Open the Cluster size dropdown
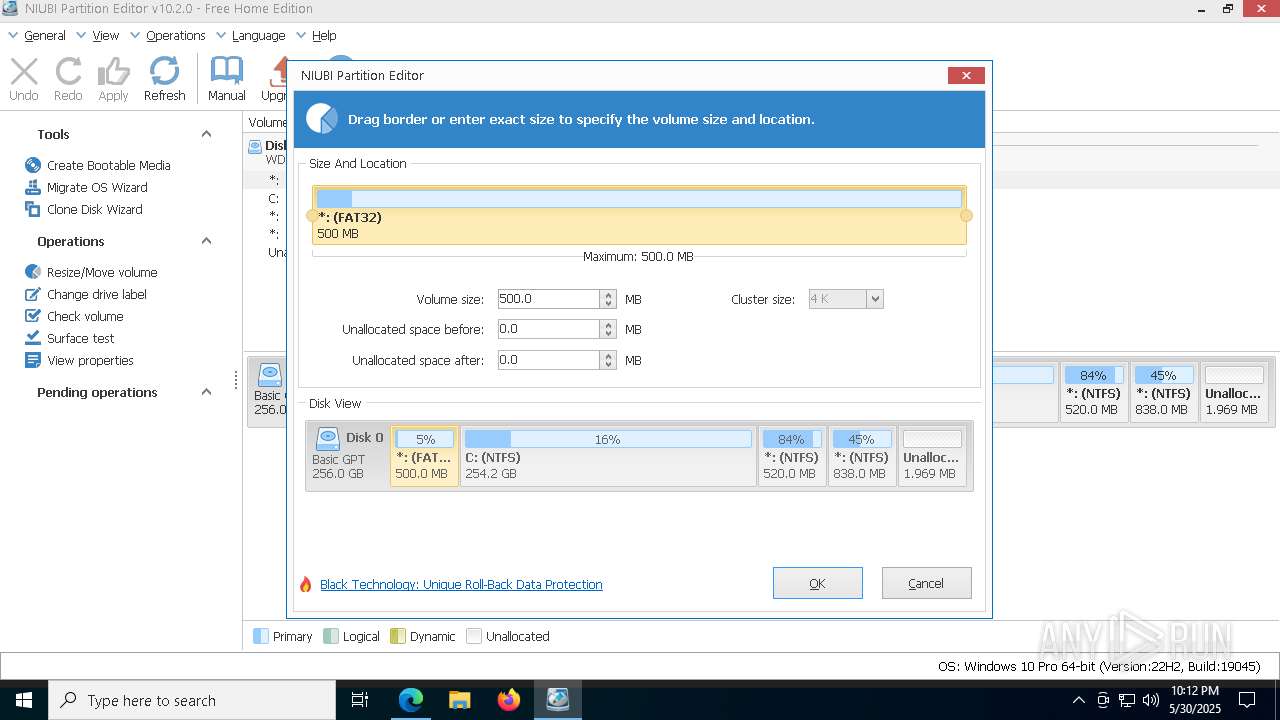 click(x=875, y=299)
